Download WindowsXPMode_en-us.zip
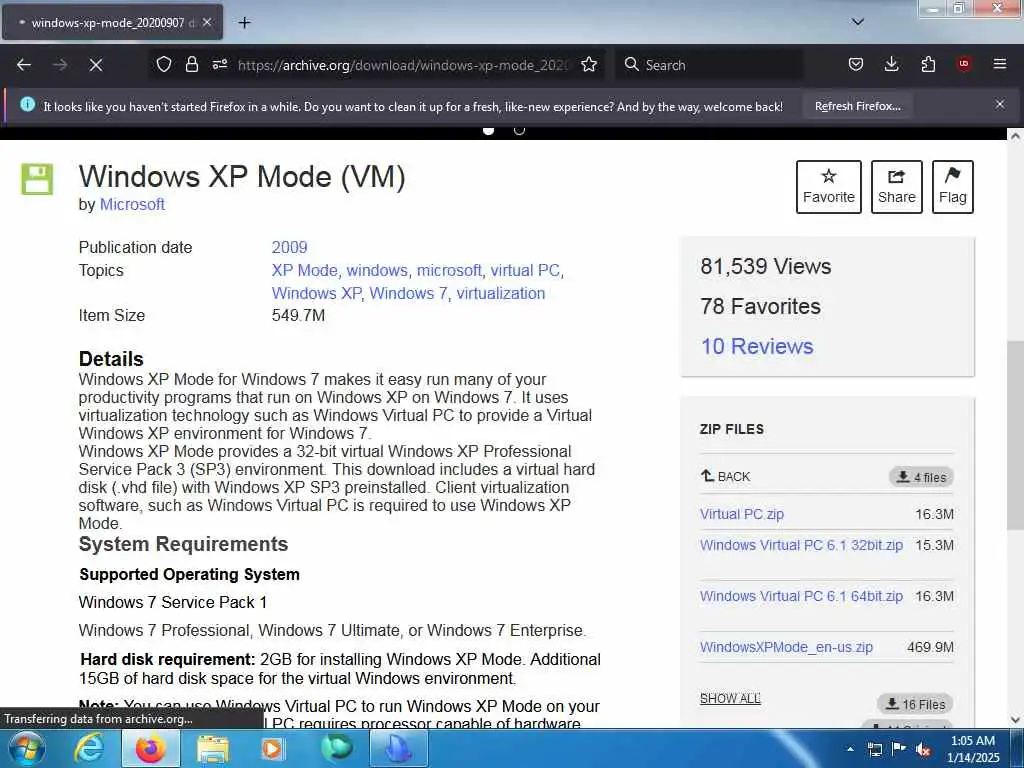 (786, 647)
